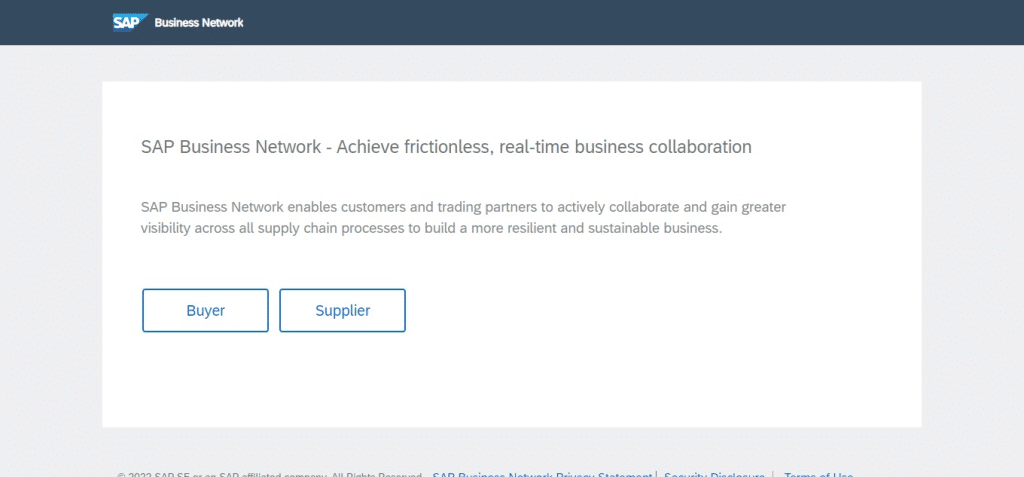Click the description line starting 'SAP Business Network enables'
Viewport: 1024px width, 477px height.
click(x=464, y=207)
